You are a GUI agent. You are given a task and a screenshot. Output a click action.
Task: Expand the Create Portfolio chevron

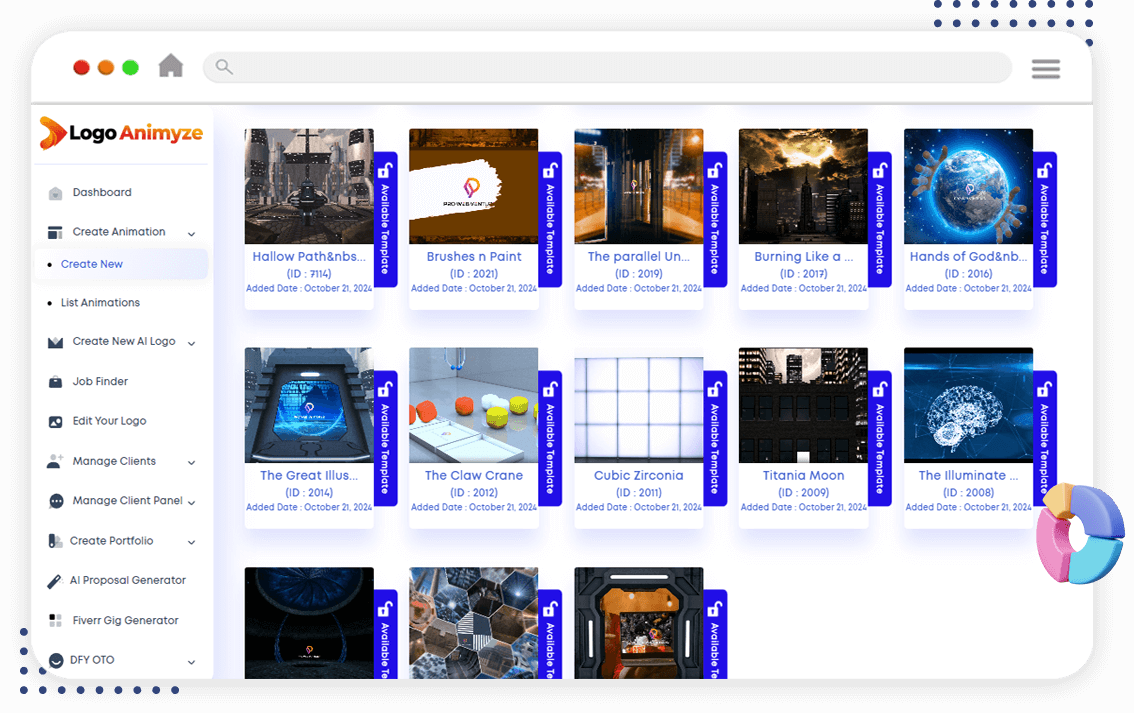click(x=192, y=542)
